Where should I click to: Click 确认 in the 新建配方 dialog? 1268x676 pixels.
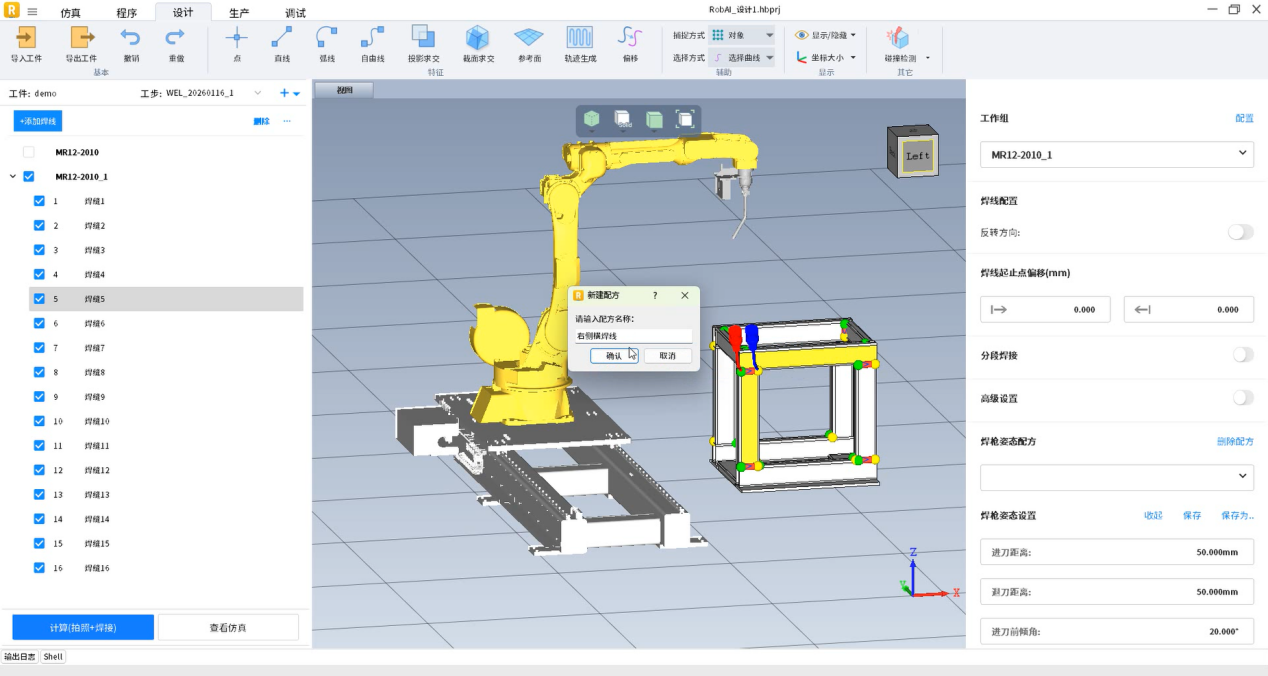(614, 356)
